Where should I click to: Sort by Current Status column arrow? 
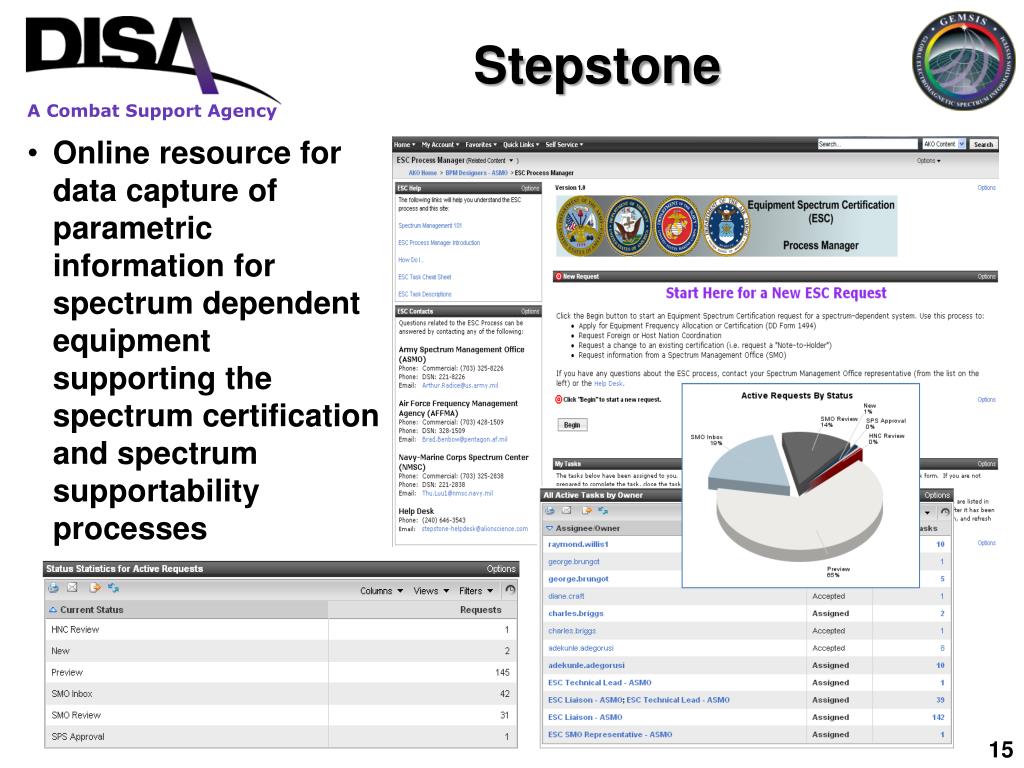[x=53, y=609]
